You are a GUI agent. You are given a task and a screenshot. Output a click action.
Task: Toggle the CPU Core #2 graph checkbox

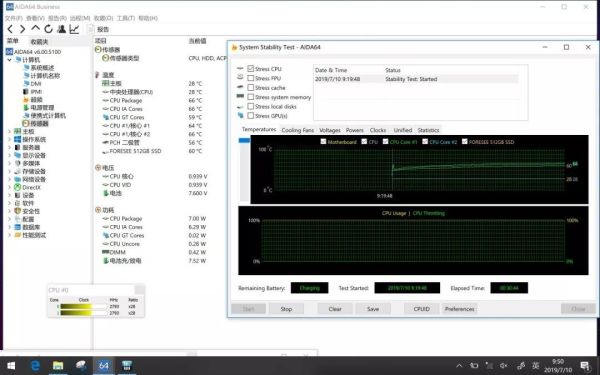425,142
